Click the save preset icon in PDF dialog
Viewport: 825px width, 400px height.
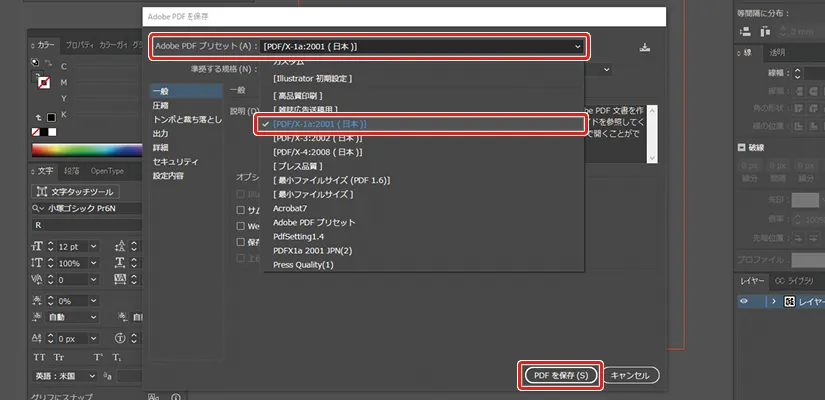(645, 47)
